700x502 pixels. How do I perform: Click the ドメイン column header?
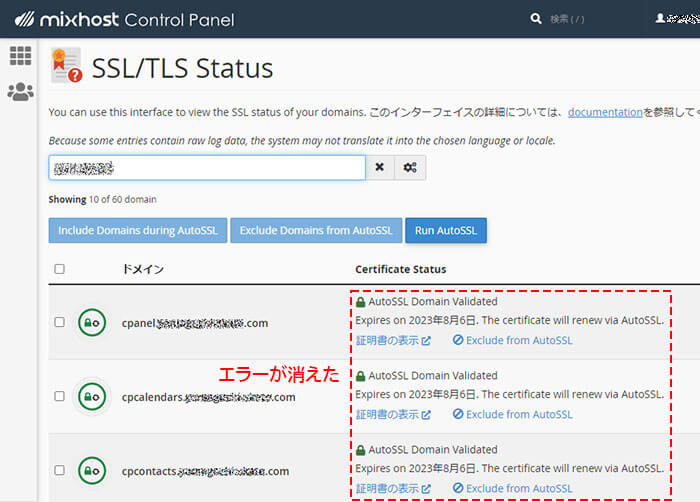click(143, 269)
